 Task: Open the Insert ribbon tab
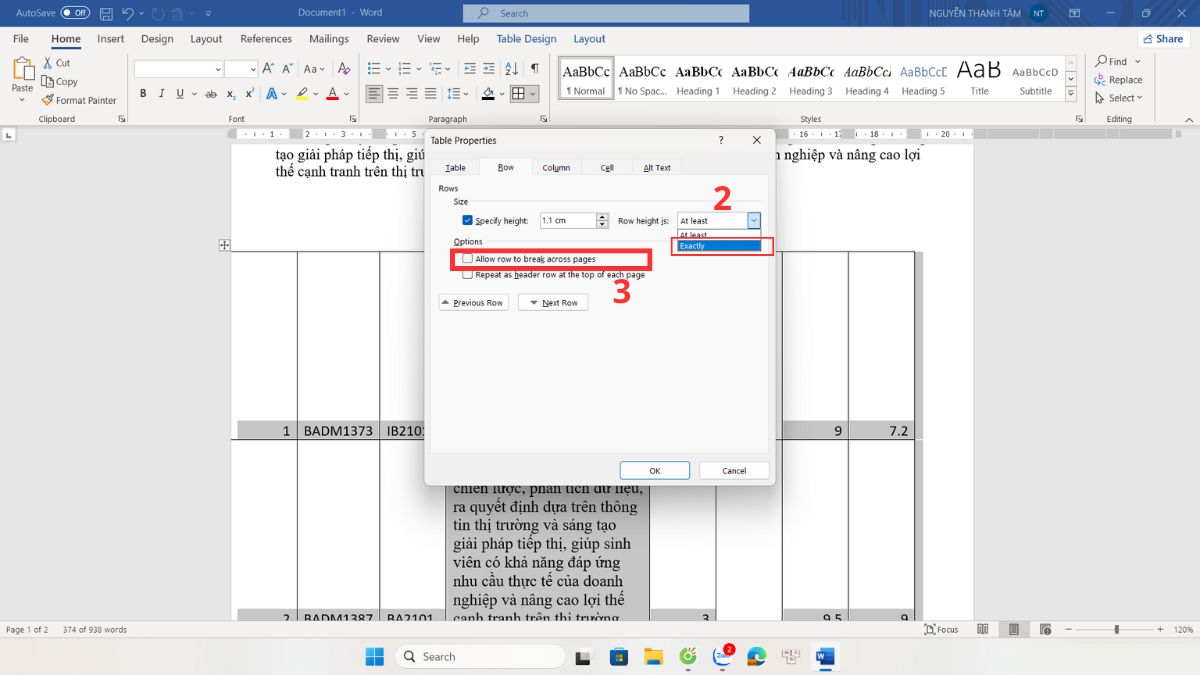click(x=111, y=39)
